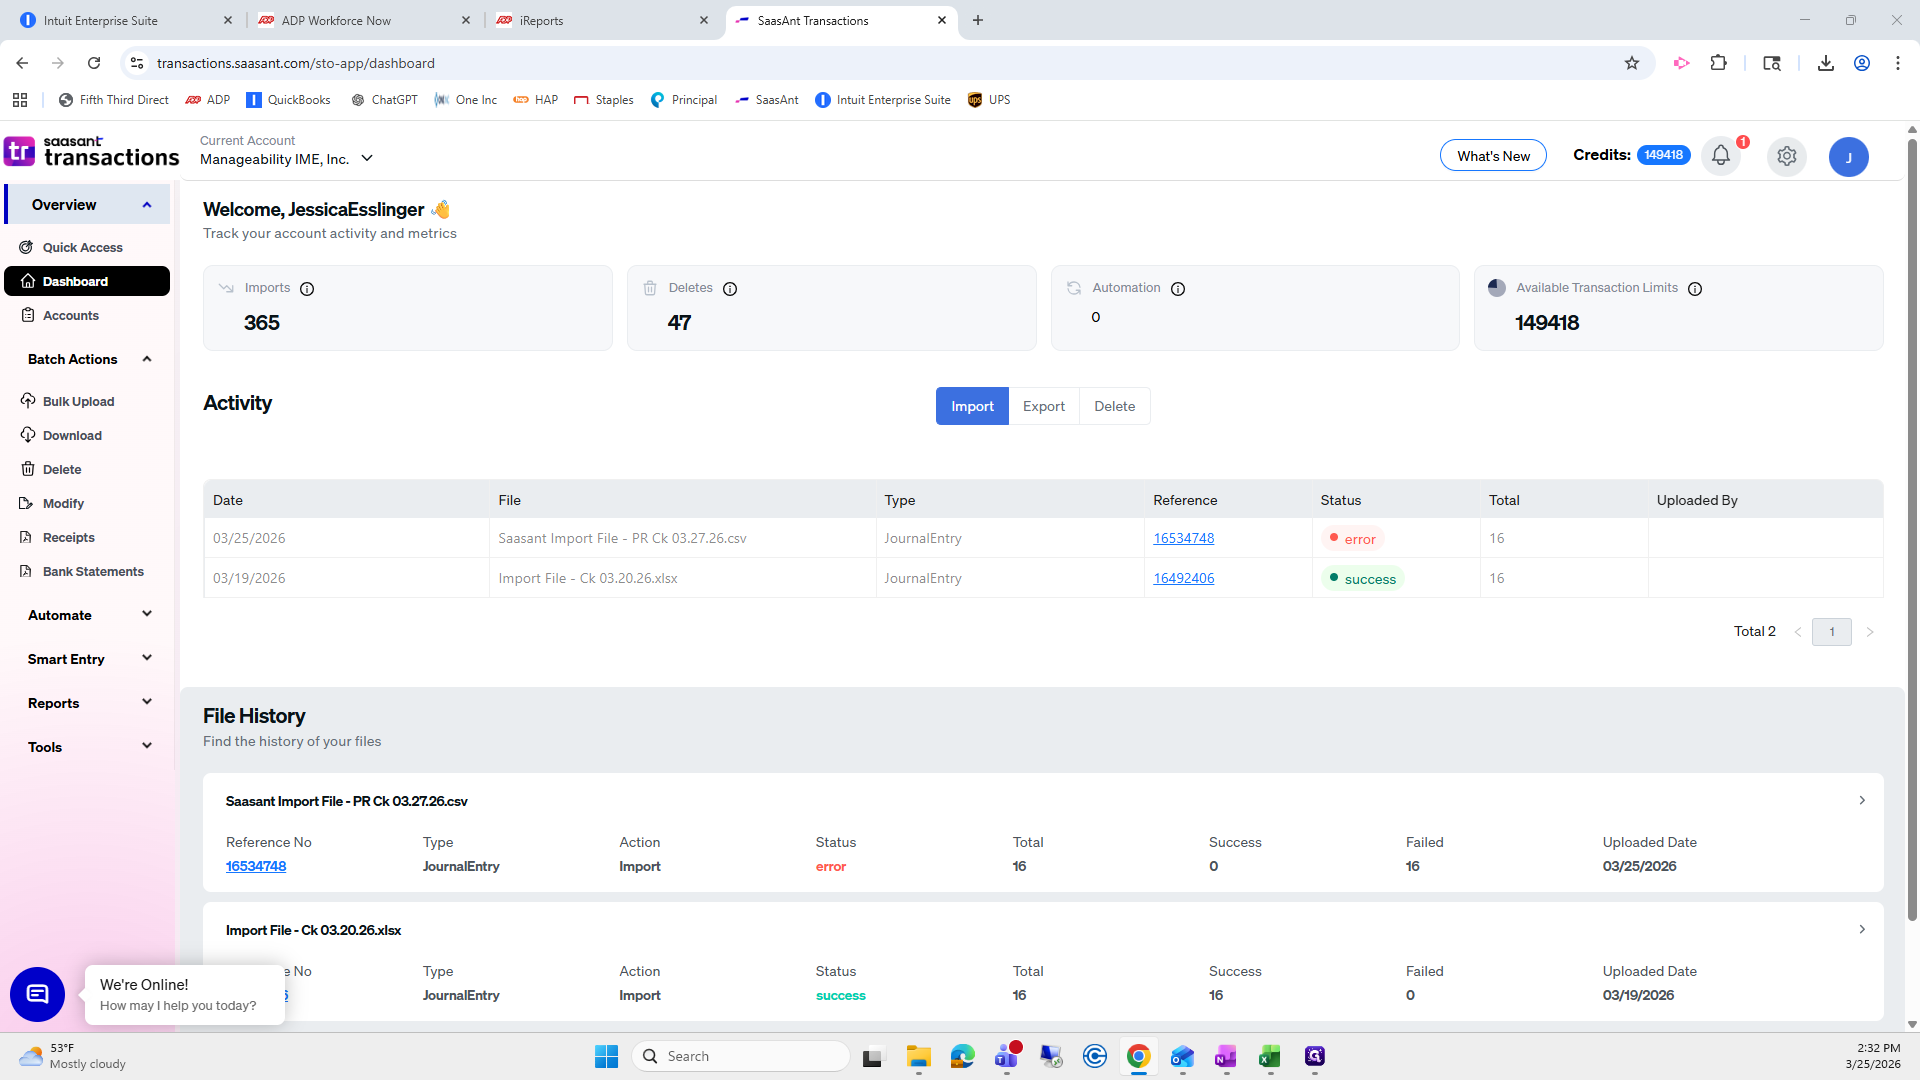Open the notifications bell icon

point(1720,156)
